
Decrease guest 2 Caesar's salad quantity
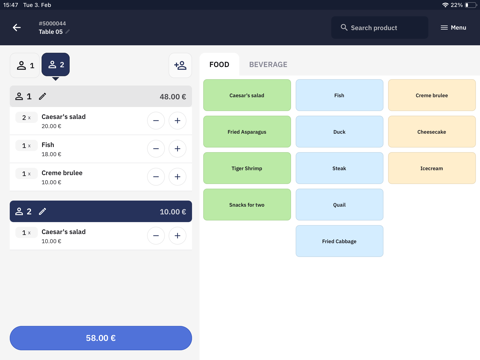156,236
